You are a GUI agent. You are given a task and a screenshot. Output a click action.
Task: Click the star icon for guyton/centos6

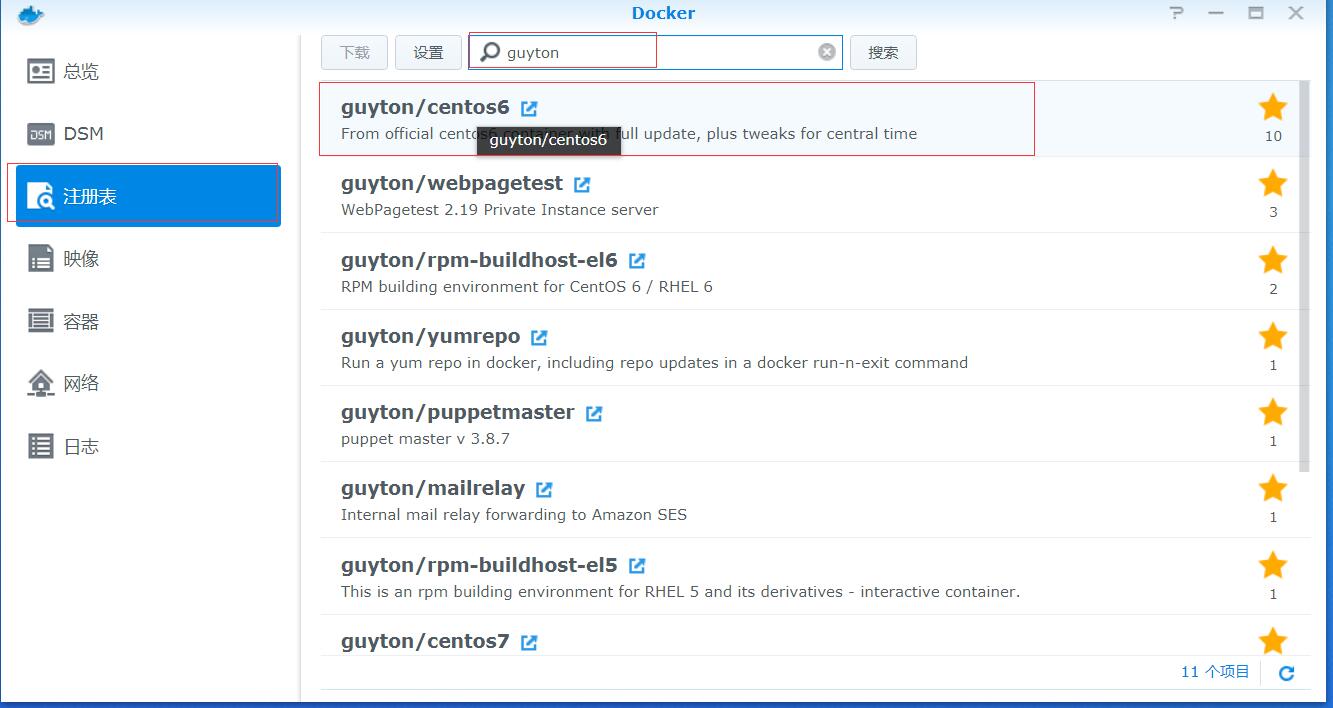click(1273, 107)
